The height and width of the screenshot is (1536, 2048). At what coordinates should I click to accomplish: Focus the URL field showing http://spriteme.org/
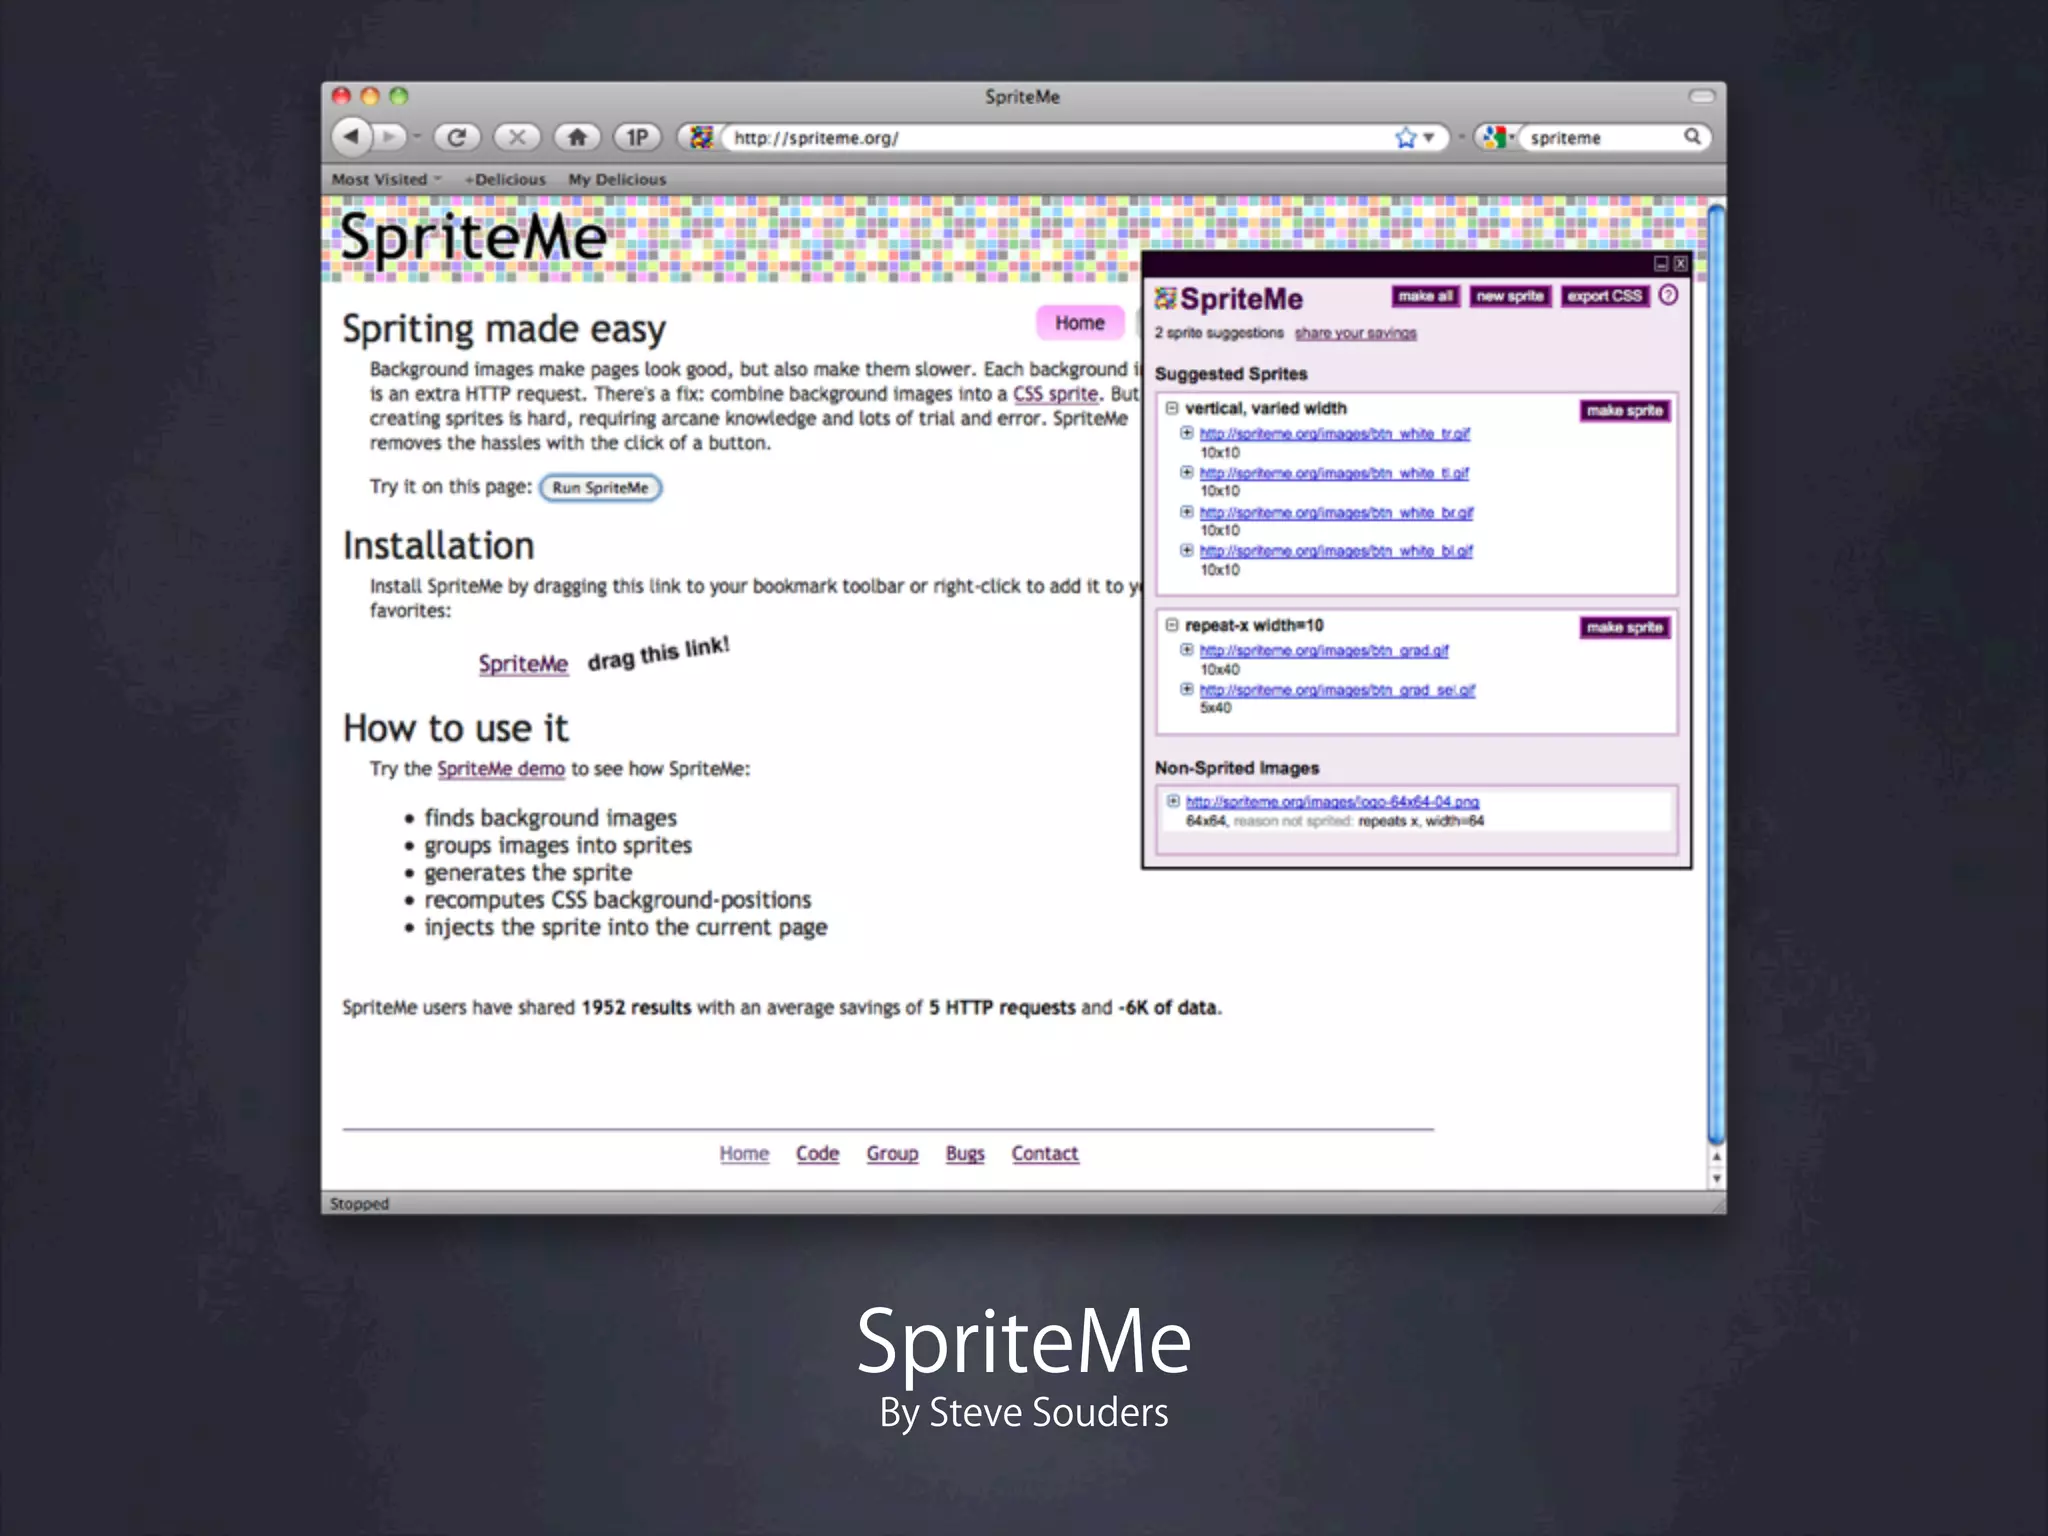(1055, 138)
